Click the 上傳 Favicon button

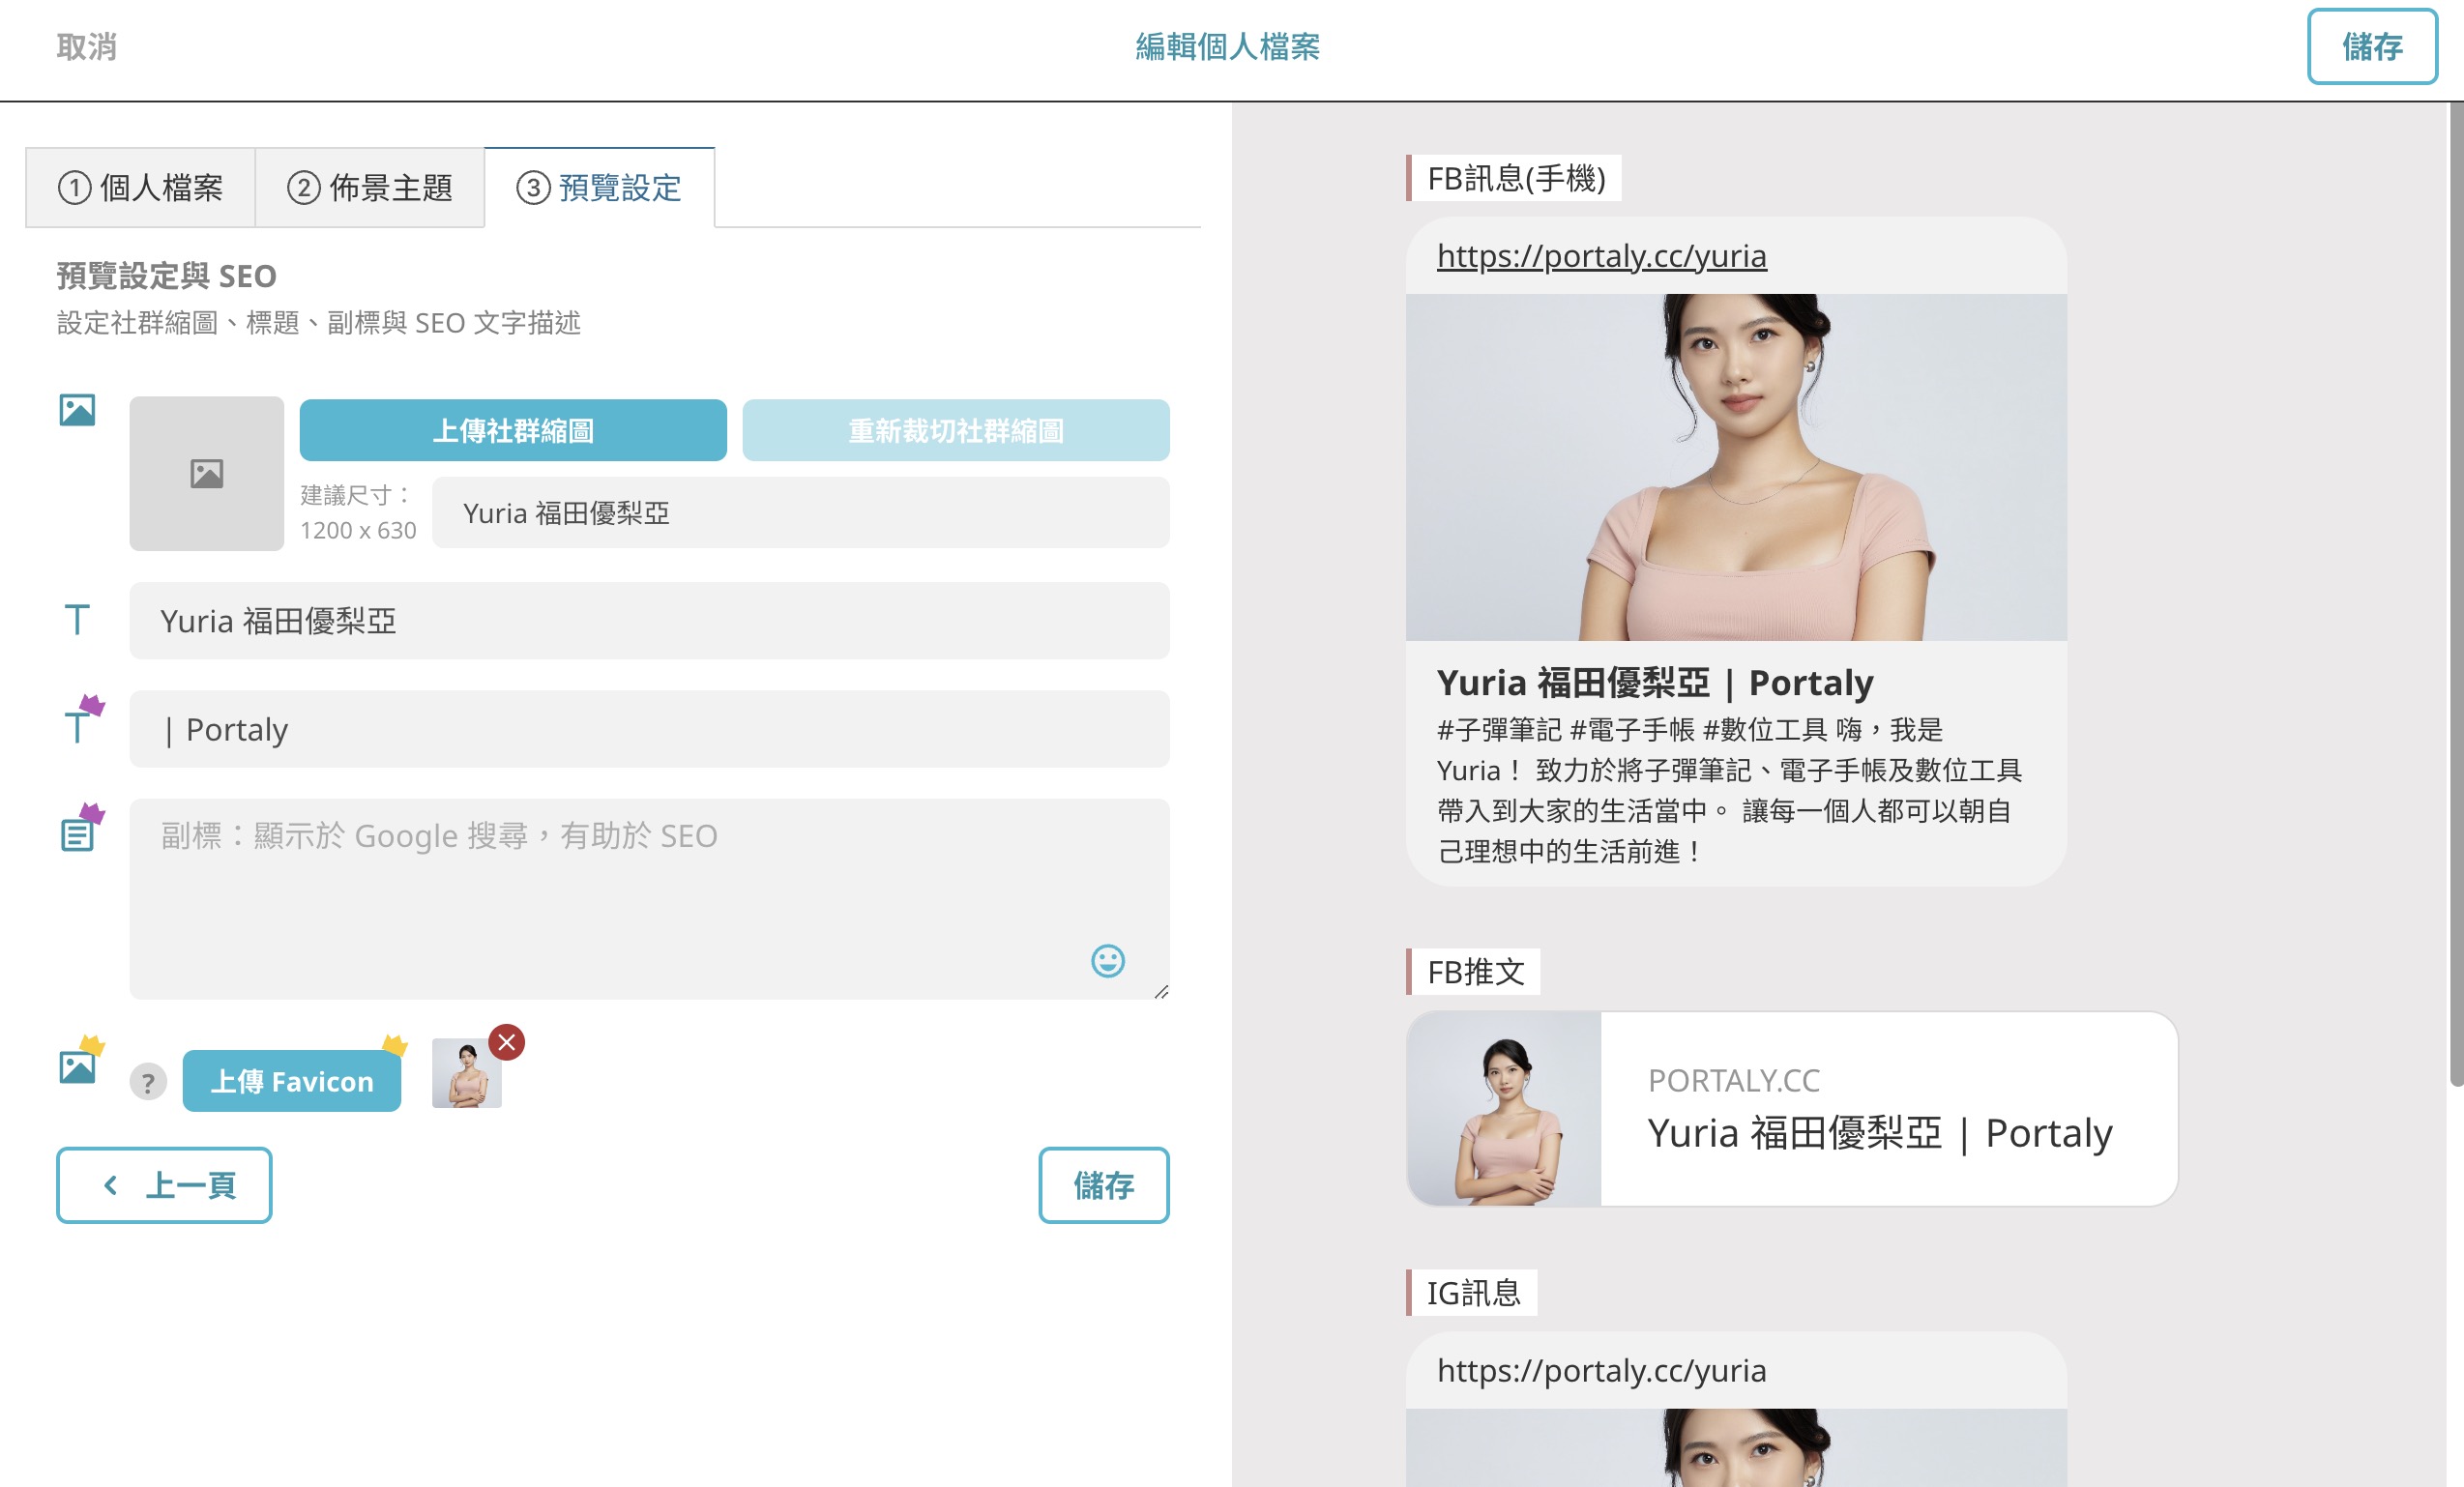pyautogui.click(x=292, y=1081)
